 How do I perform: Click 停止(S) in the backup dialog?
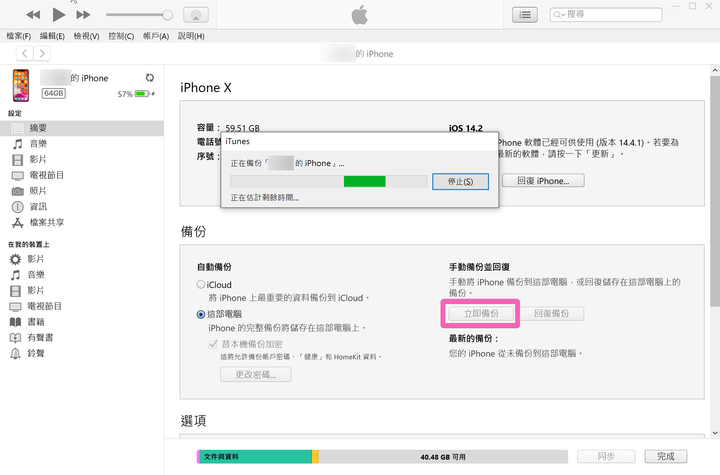pos(460,181)
